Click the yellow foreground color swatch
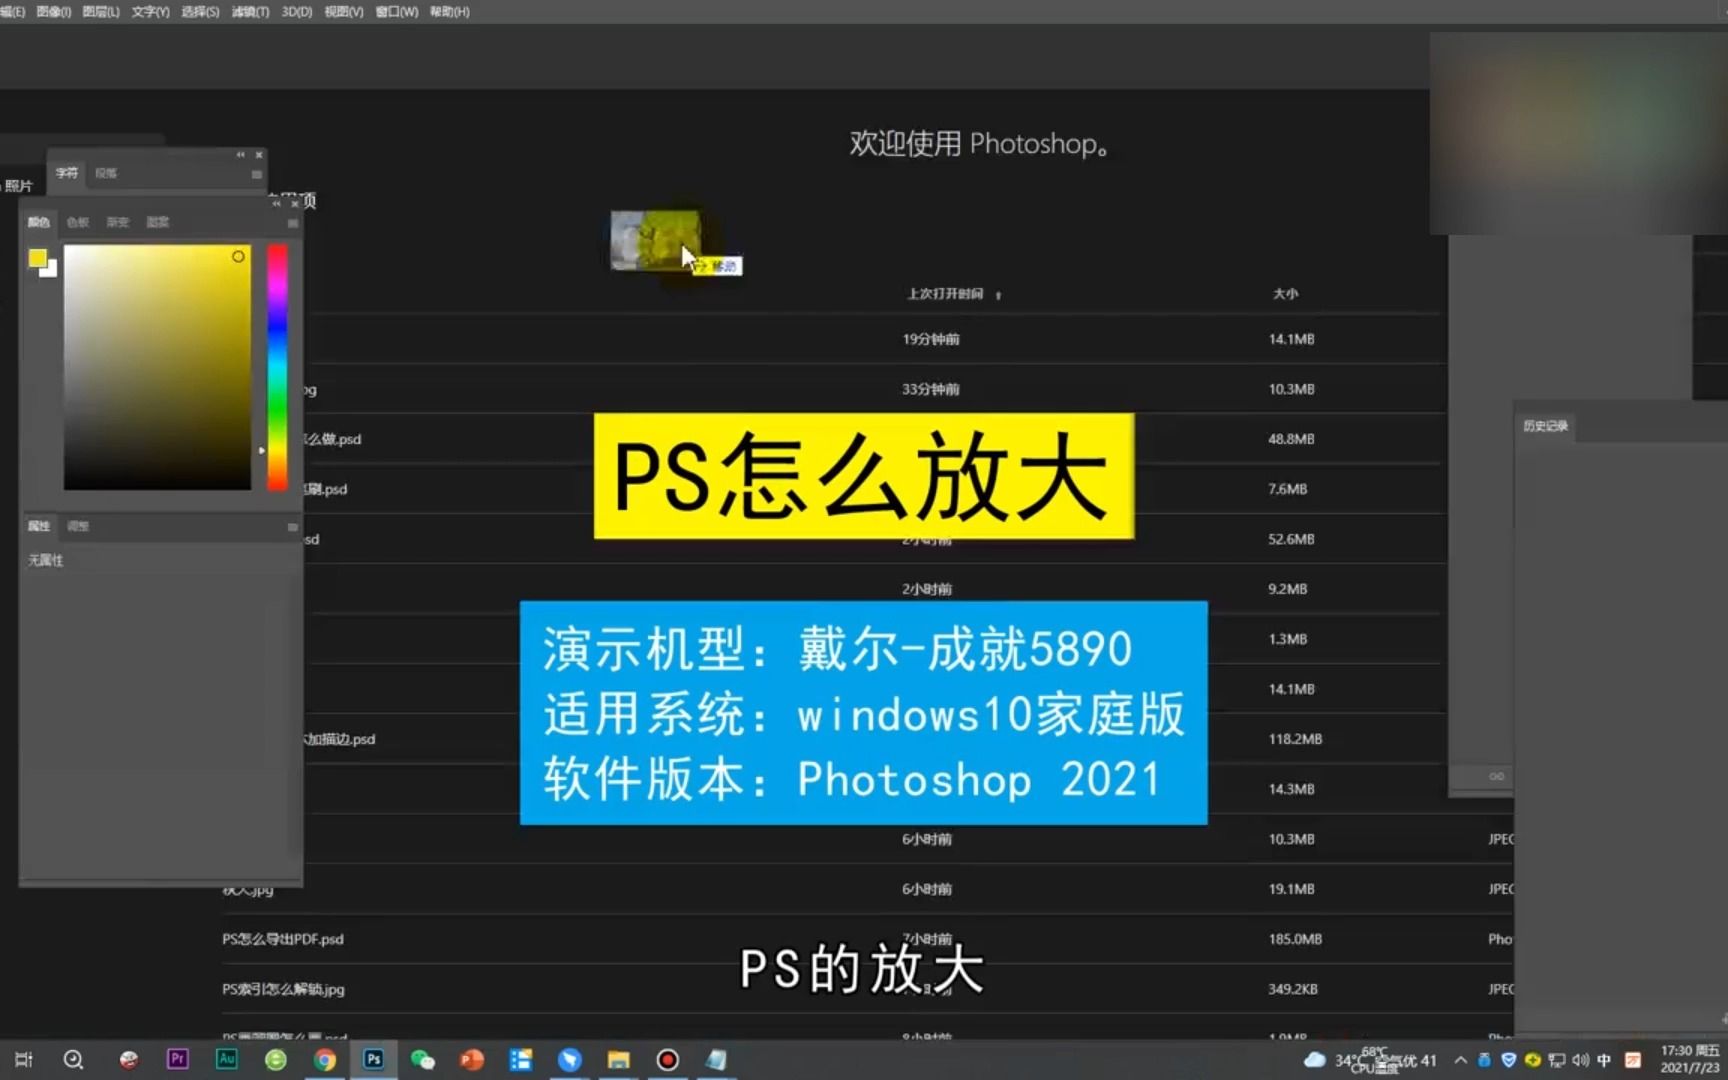The image size is (1728, 1080). [37, 259]
